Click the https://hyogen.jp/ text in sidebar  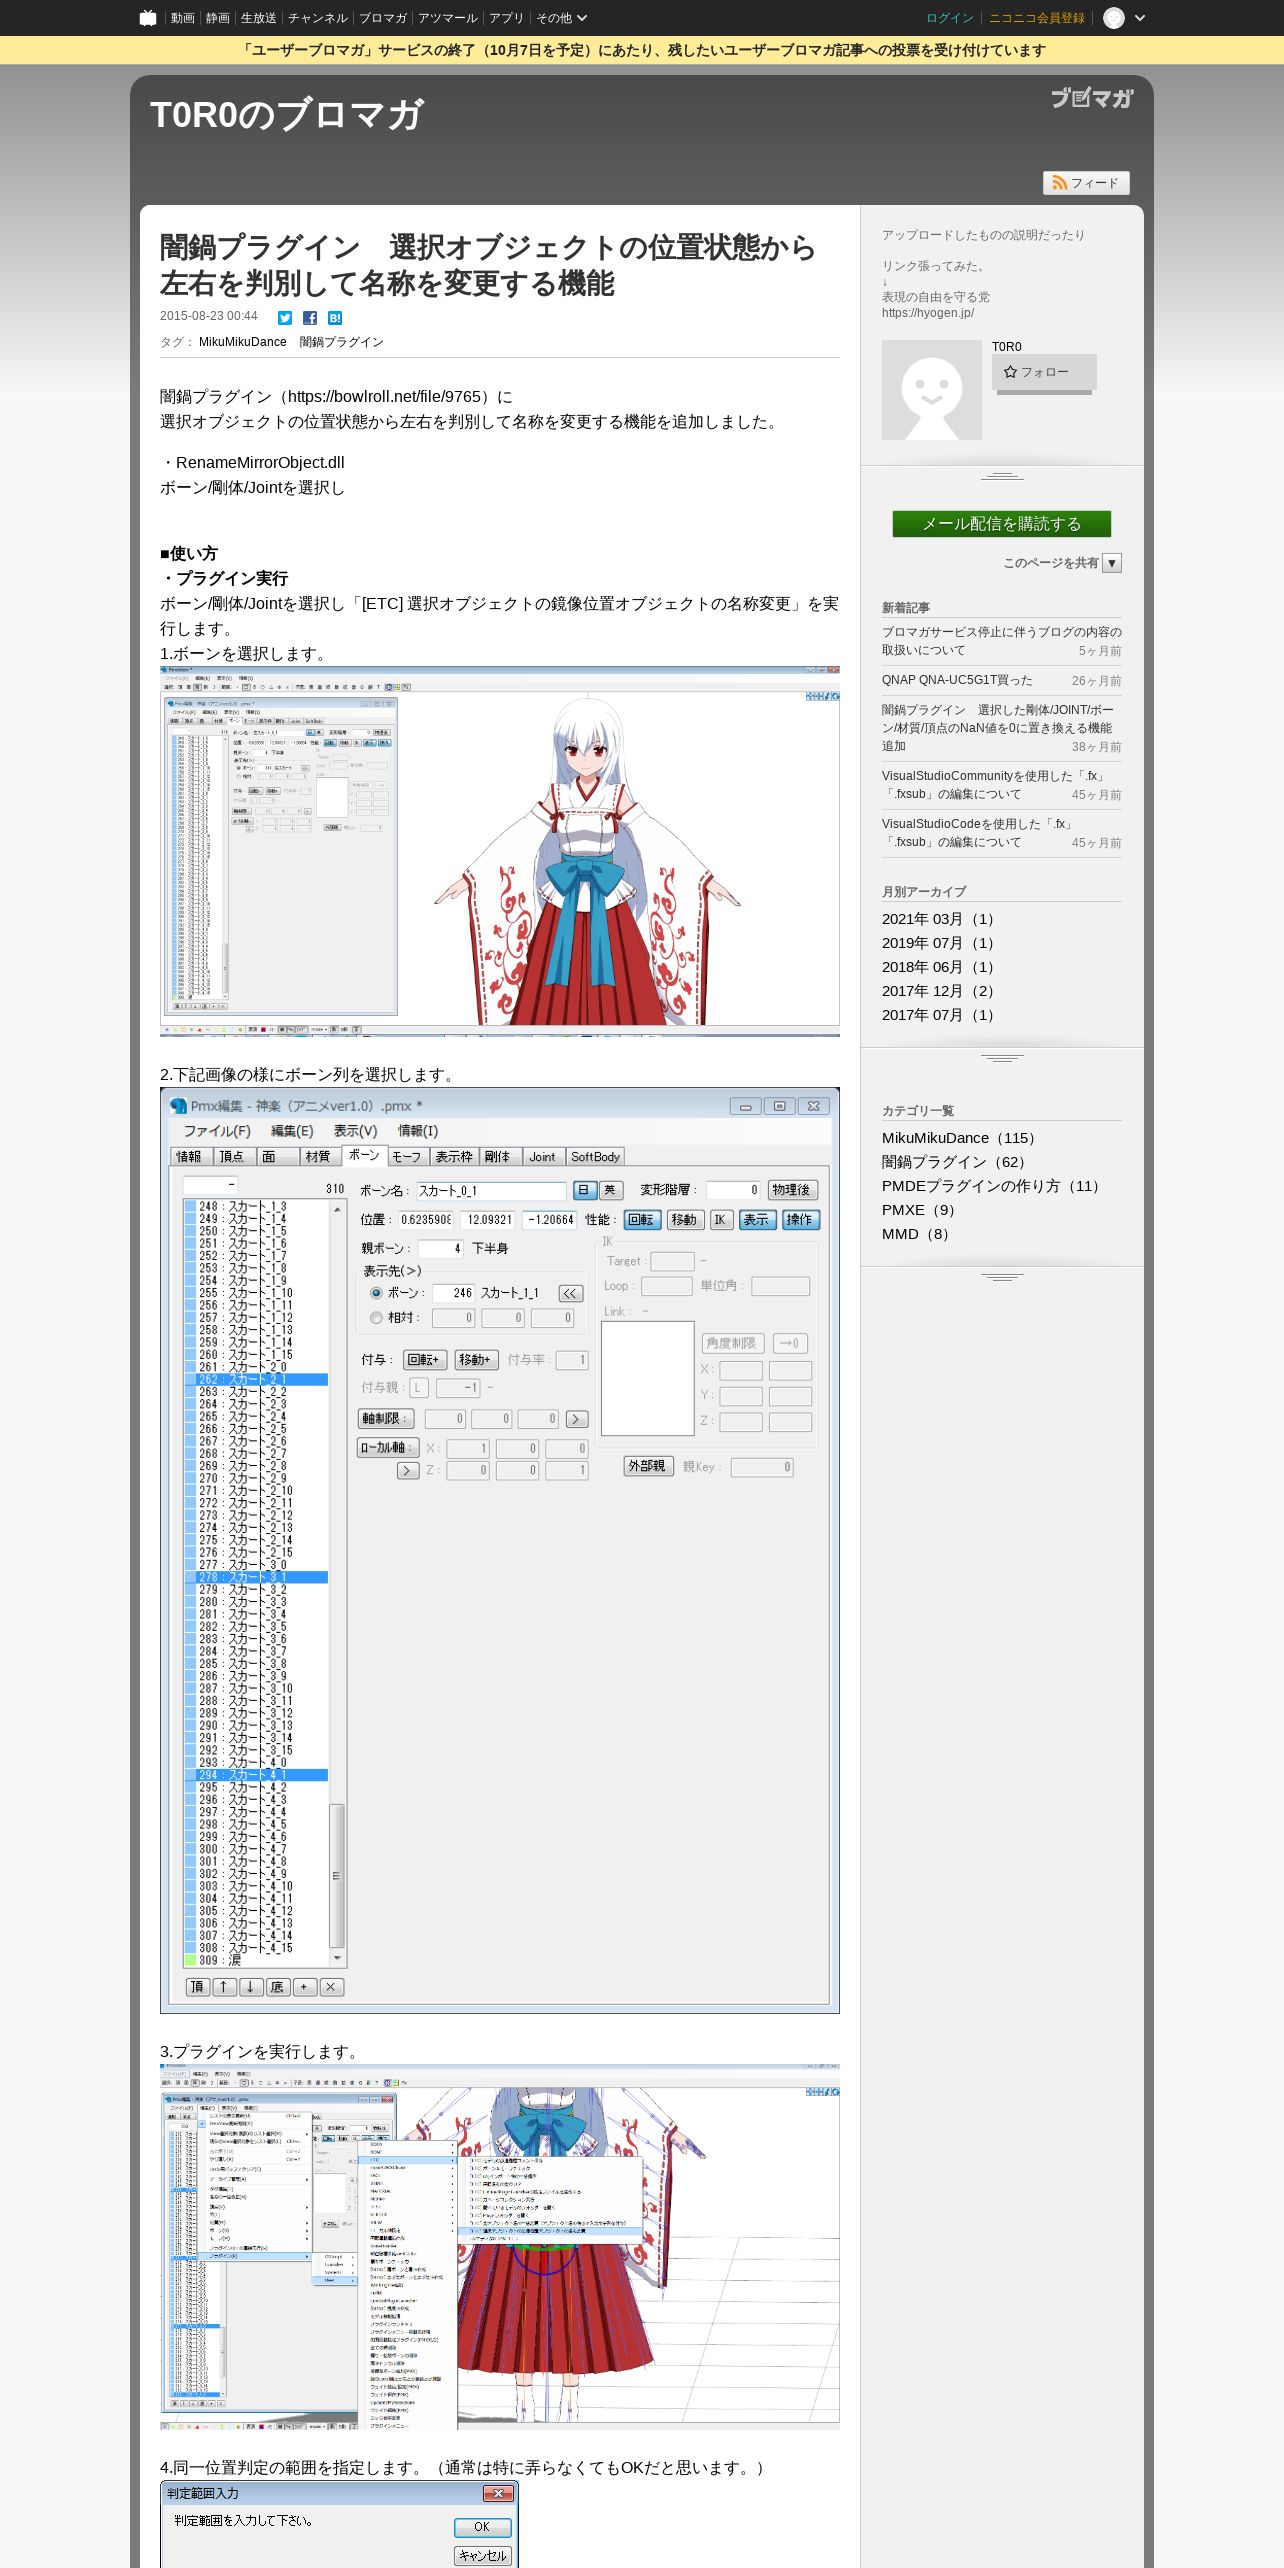coord(928,313)
